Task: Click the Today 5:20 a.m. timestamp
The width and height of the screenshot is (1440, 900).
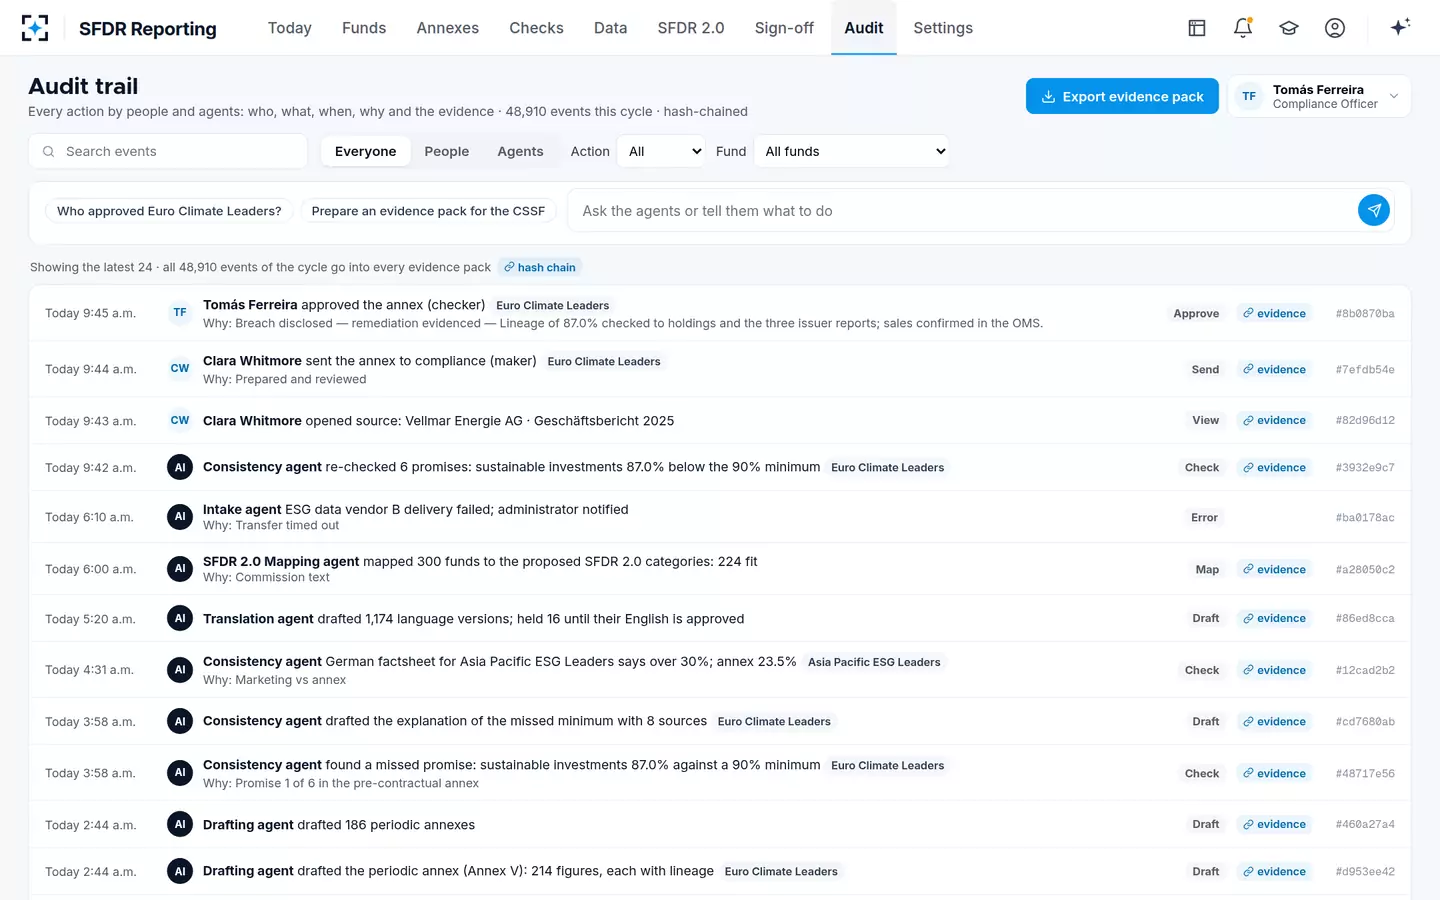Action: (89, 620)
